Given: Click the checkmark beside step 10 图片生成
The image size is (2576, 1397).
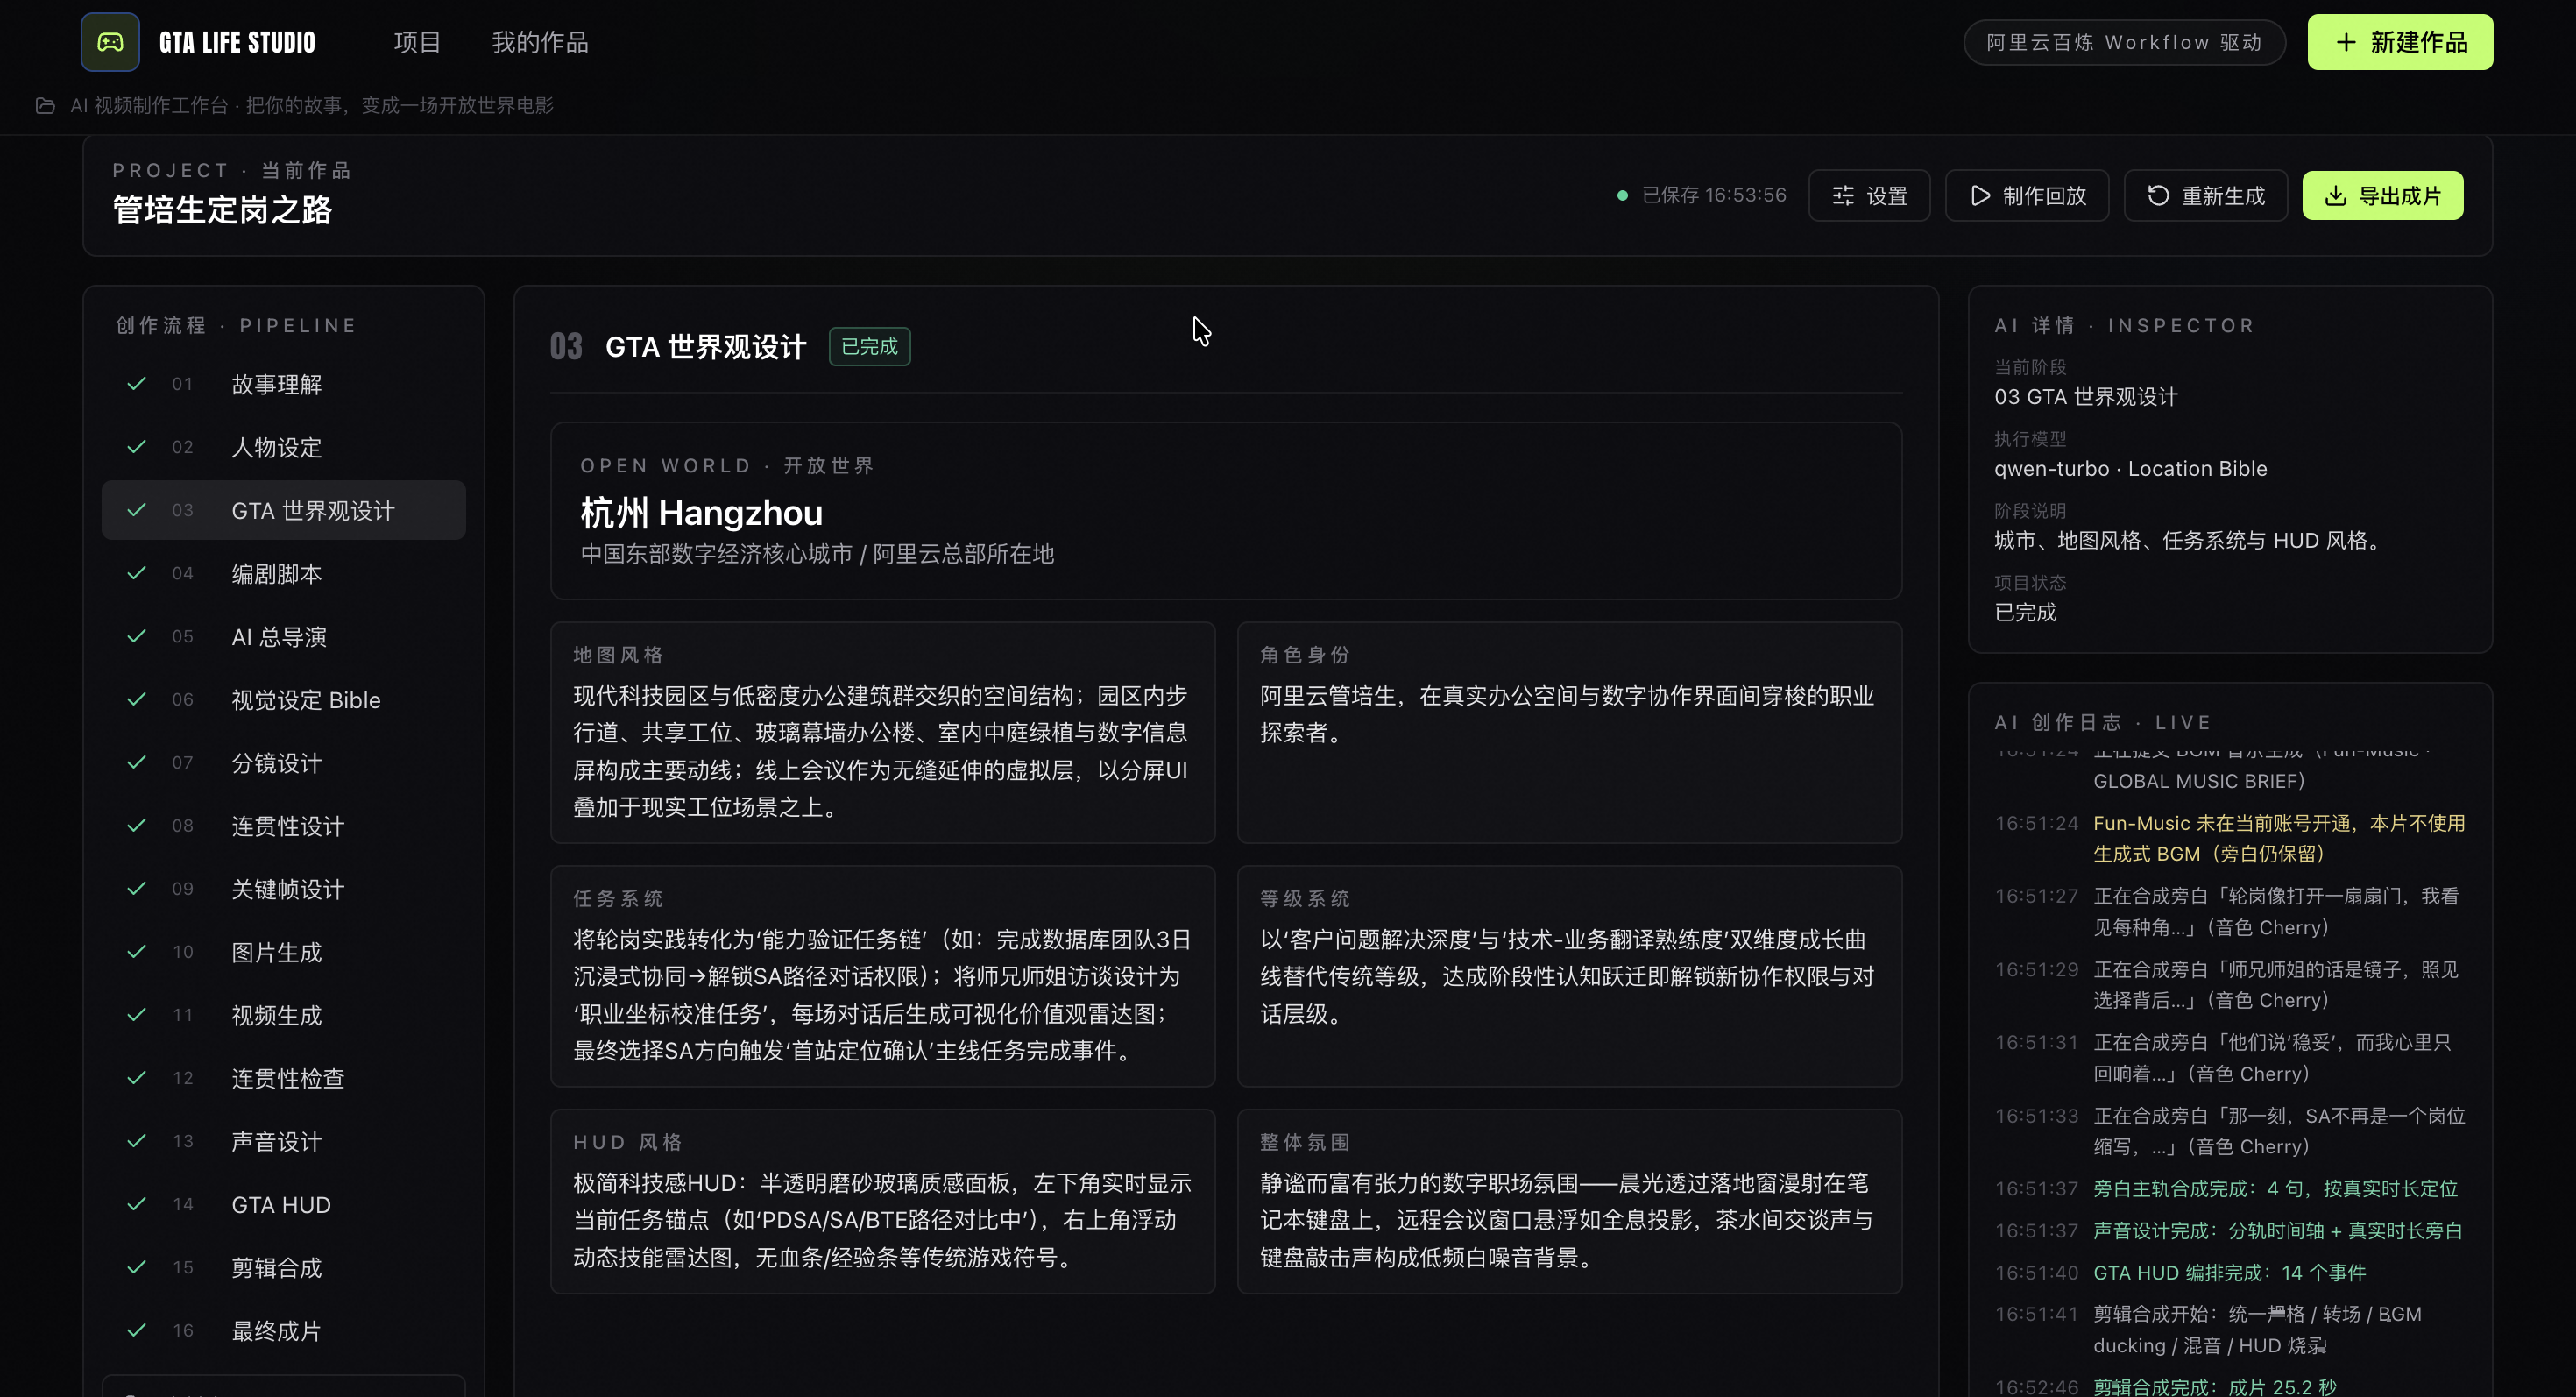Looking at the screenshot, I should click(137, 952).
